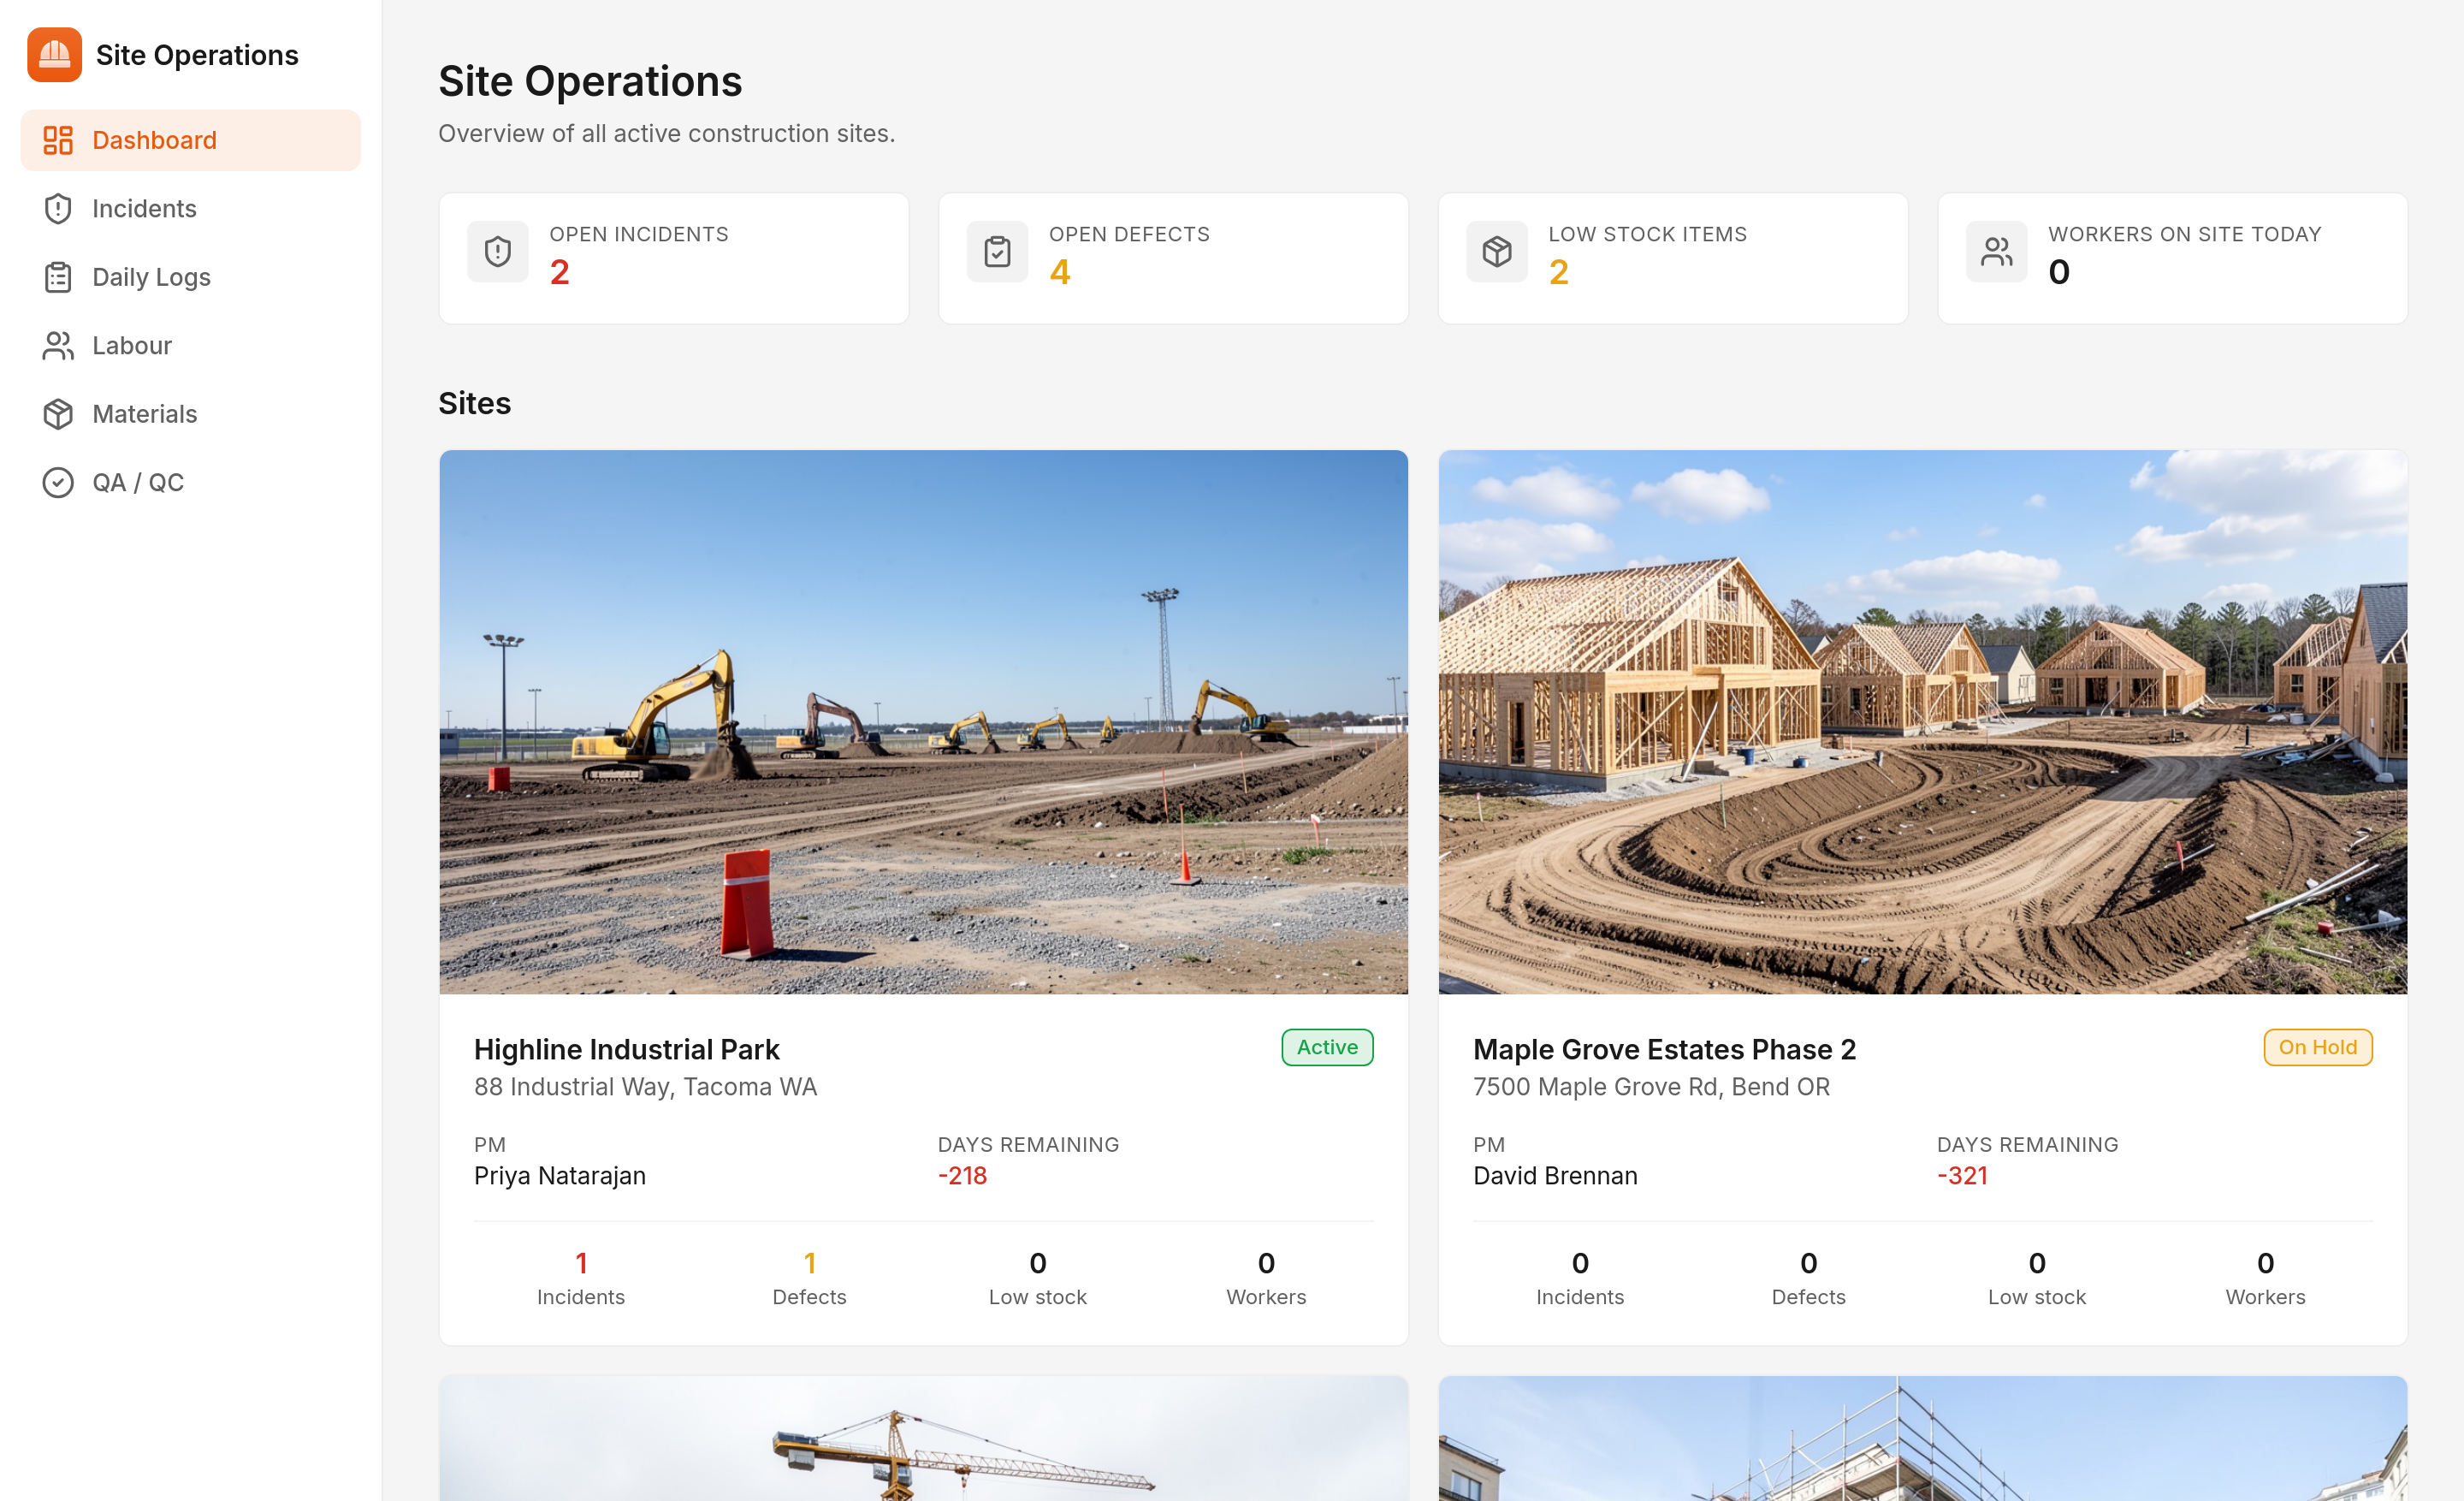Click the package icon on Low Stock Items card
The height and width of the screenshot is (1501, 2464).
[x=1497, y=252]
